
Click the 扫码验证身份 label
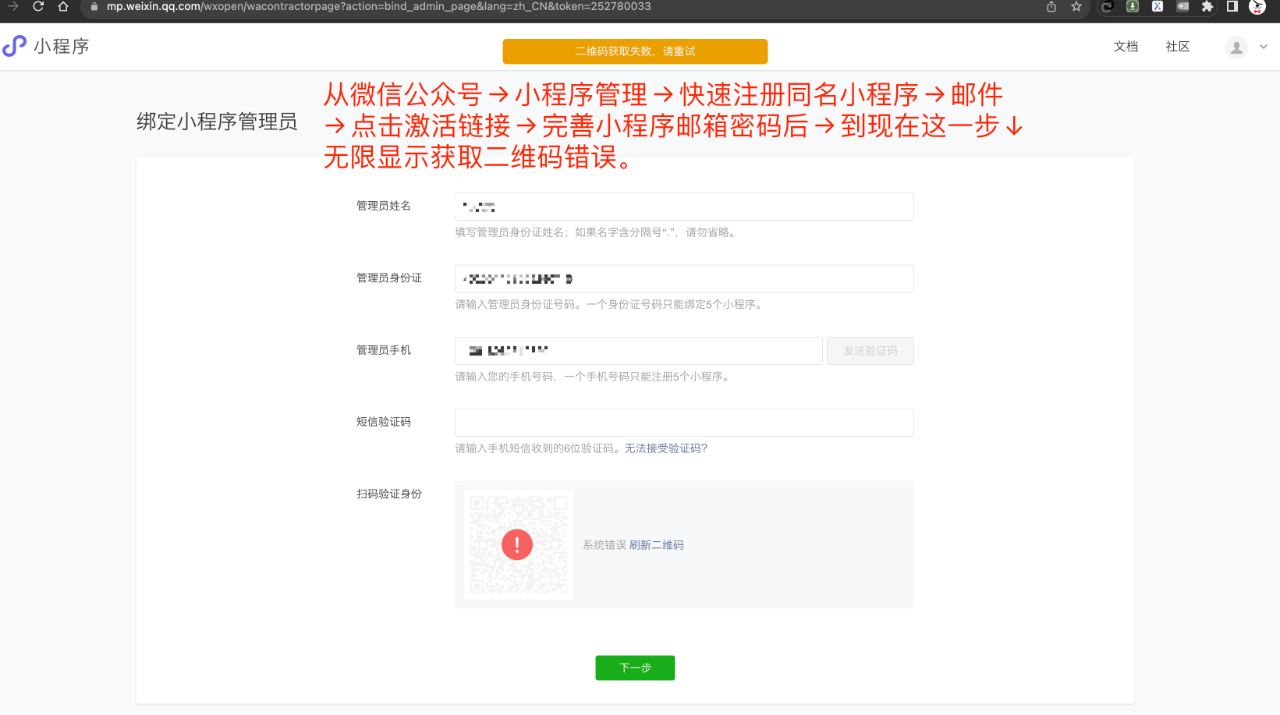point(389,494)
